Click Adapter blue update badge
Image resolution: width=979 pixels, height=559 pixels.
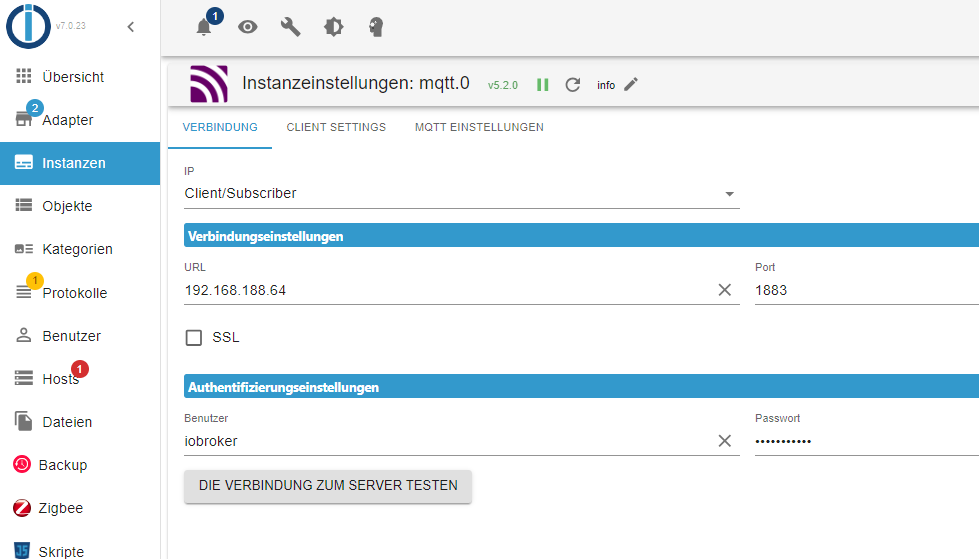[x=35, y=108]
